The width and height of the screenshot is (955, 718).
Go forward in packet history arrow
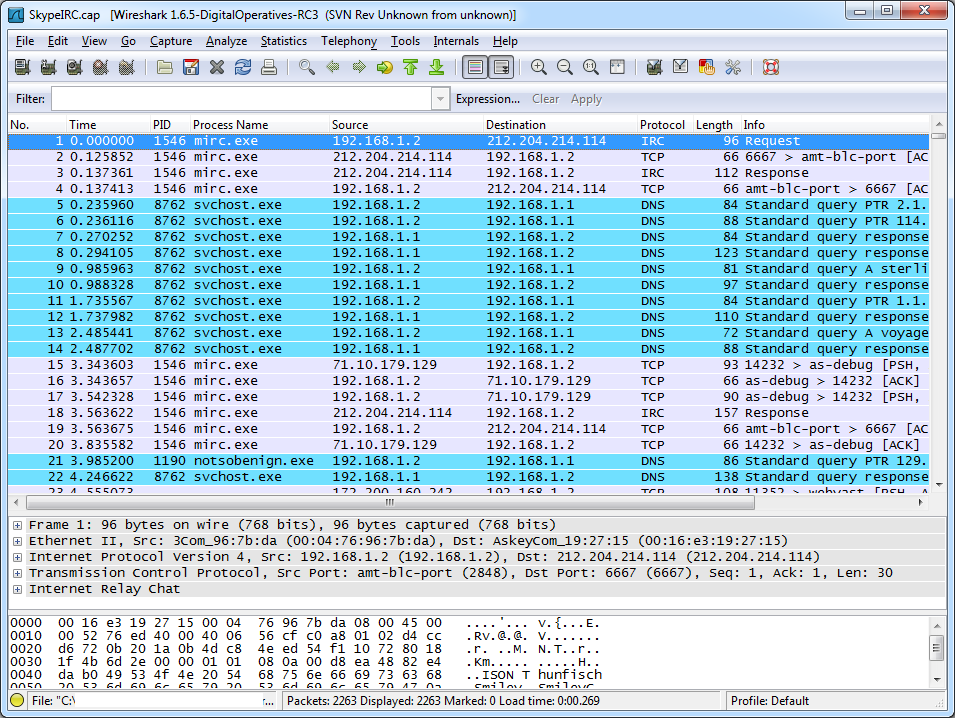point(359,67)
